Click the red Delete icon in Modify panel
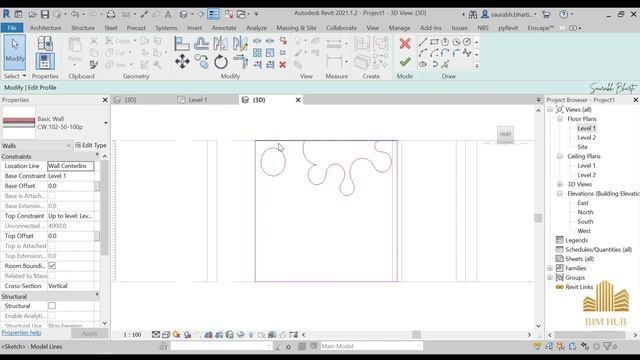Screen dimensions: 640x360 tap(282, 64)
